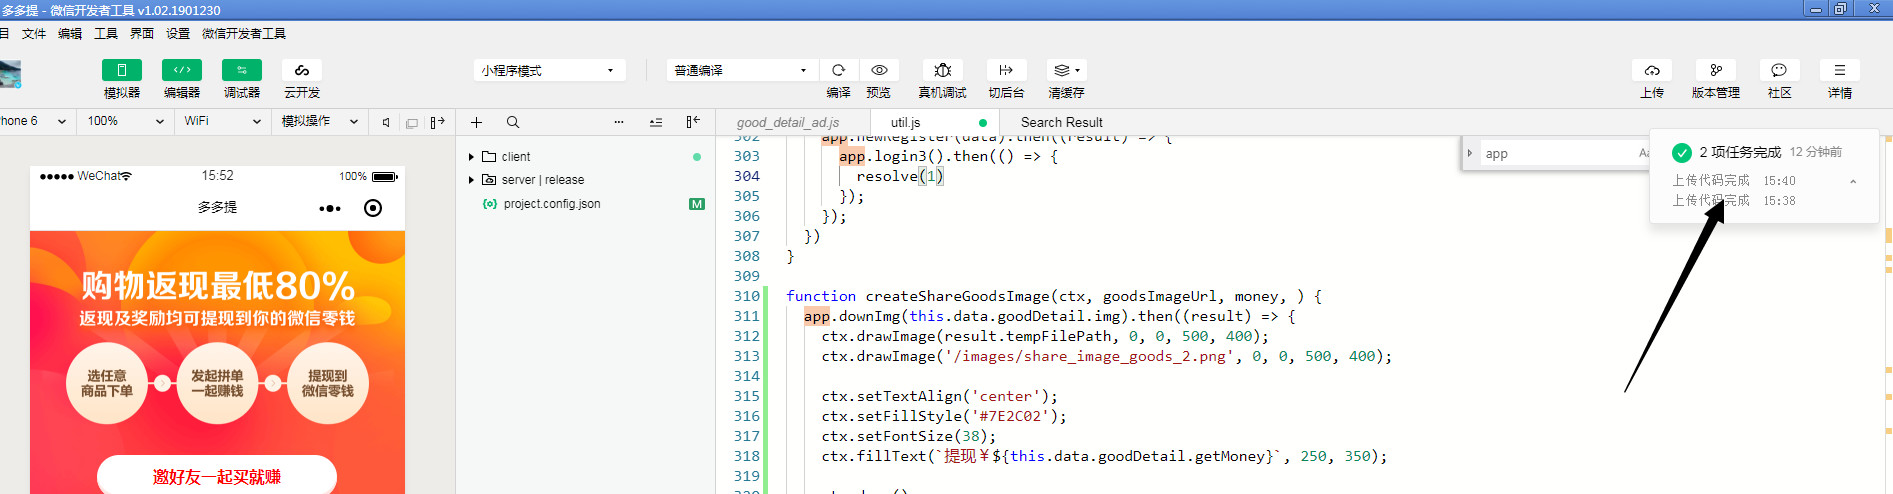Start 真机调试 remote debug
1893x494 pixels.
coord(942,70)
